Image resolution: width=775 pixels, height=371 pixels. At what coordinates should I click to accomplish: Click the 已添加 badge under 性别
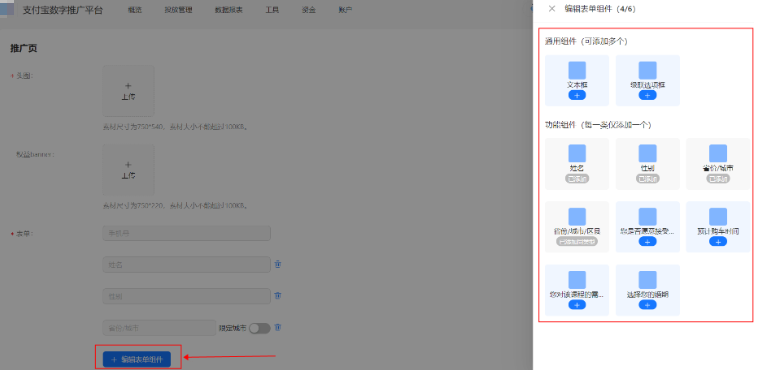[x=647, y=178]
